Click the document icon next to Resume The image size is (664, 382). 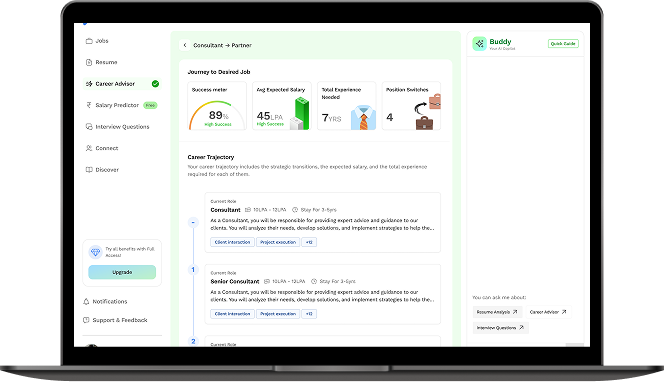[89, 62]
